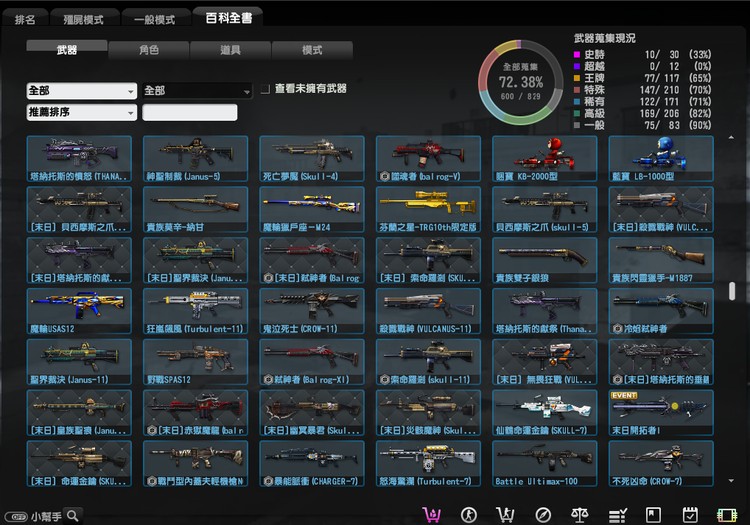Screen dimensions: 750x525
Task: Open the dark 全部 dropdown
Action: (197, 90)
